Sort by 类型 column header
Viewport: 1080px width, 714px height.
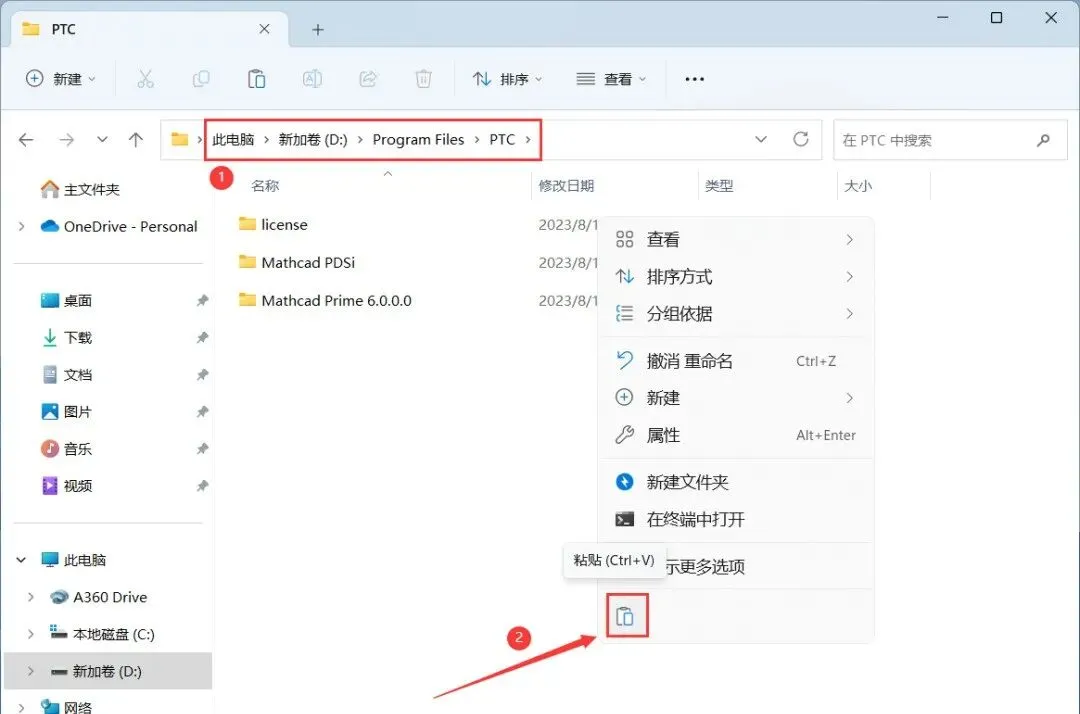pyautogui.click(x=719, y=186)
